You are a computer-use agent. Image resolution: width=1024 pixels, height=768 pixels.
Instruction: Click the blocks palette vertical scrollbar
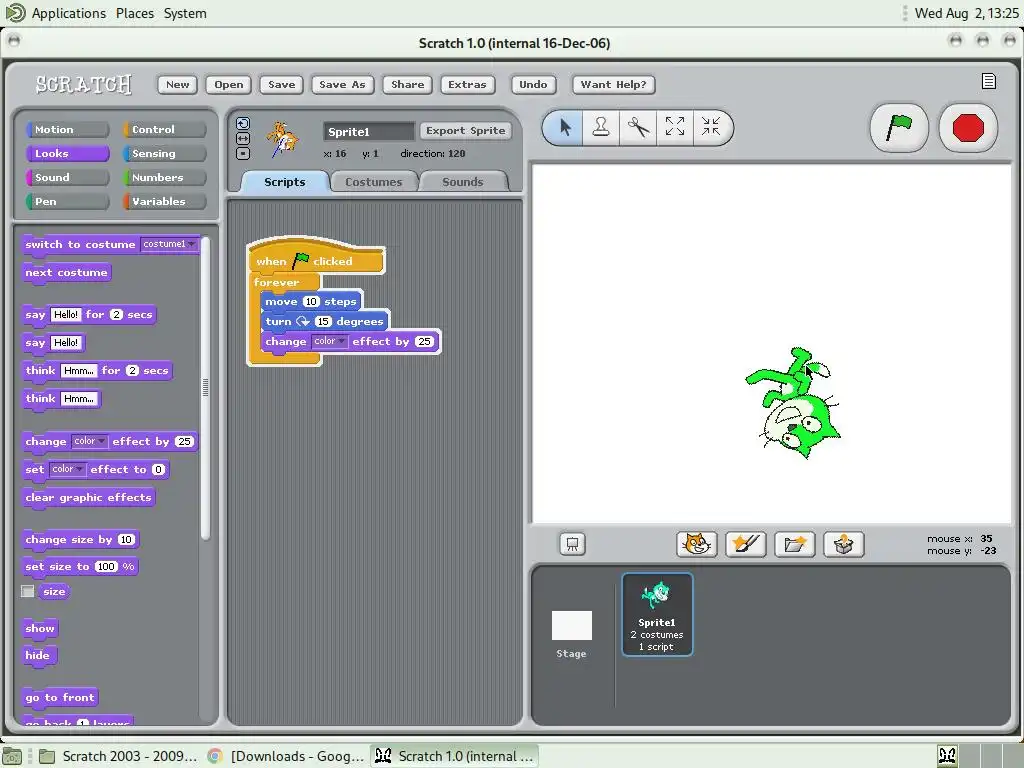205,388
